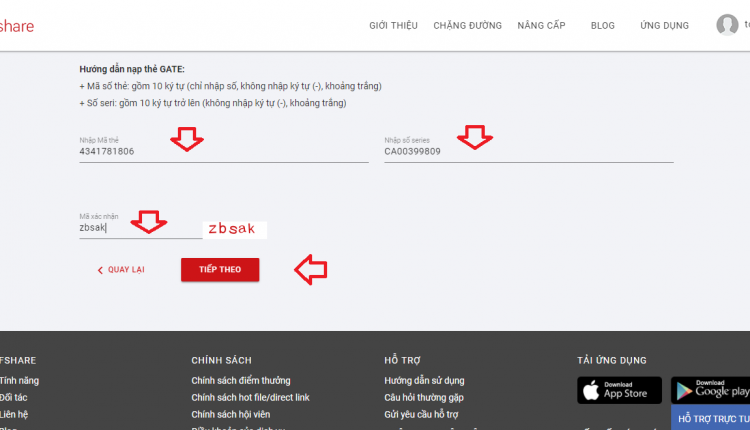Focus the Nhập Mã thẻ input field
This screenshot has height=430, width=750.
pos(224,151)
